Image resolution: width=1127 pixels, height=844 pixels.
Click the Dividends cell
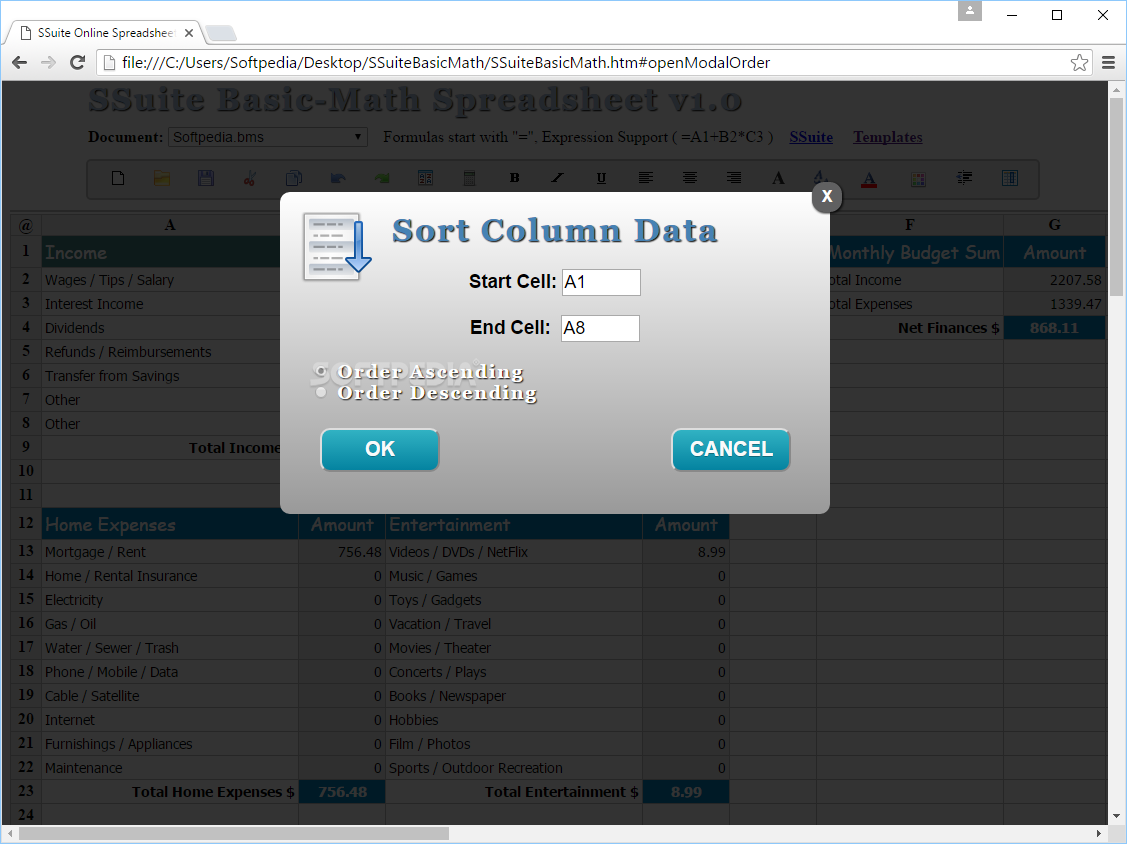point(161,328)
